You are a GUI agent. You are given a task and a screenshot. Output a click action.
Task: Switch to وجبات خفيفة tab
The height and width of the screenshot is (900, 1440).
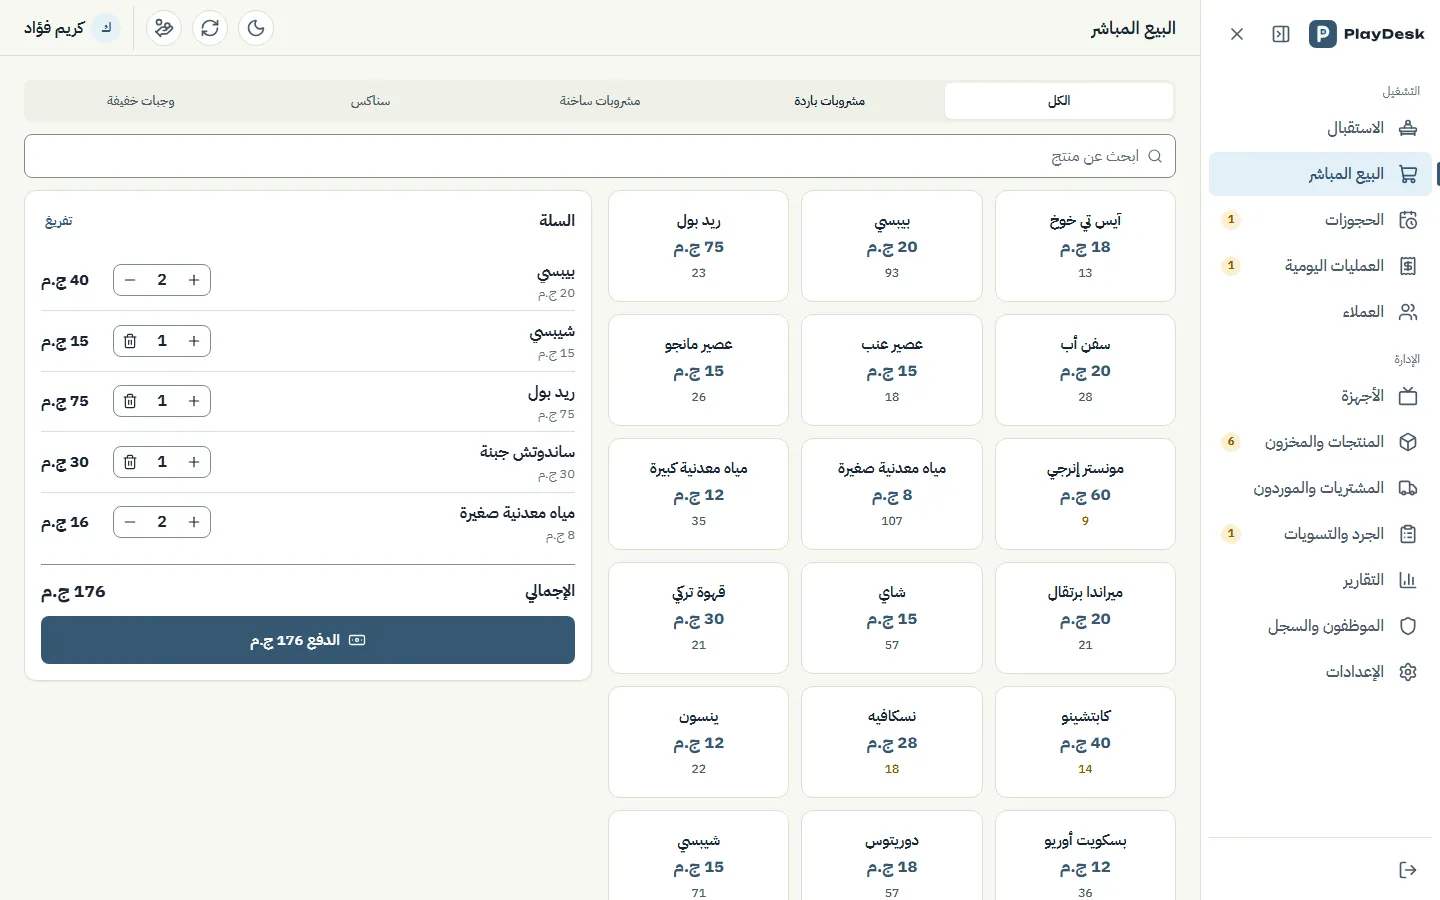tap(141, 101)
